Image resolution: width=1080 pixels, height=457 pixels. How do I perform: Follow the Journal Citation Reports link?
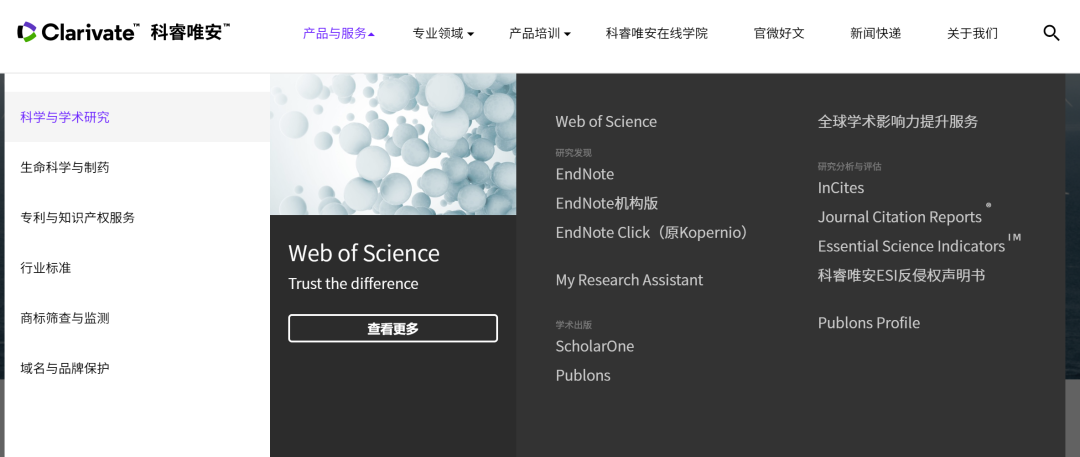[900, 217]
